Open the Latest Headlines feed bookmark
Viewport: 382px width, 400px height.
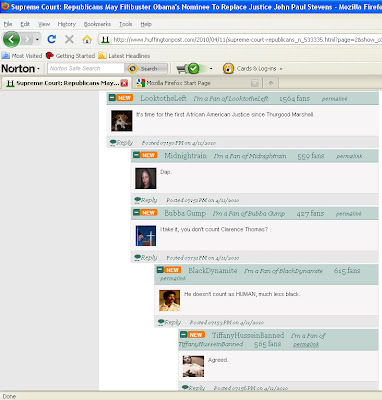124,56
